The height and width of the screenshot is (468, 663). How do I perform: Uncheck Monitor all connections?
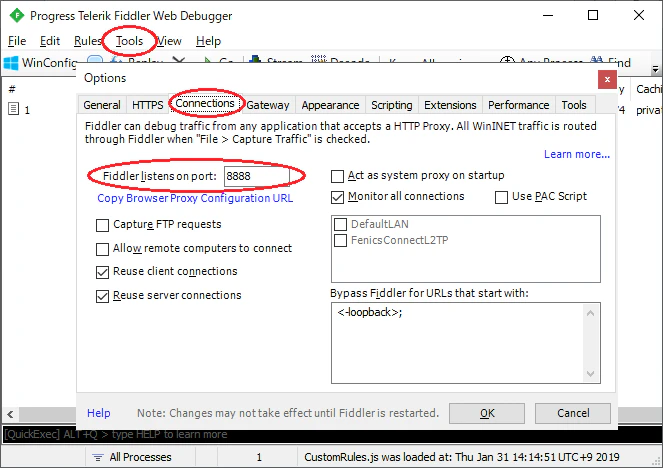tap(337, 197)
